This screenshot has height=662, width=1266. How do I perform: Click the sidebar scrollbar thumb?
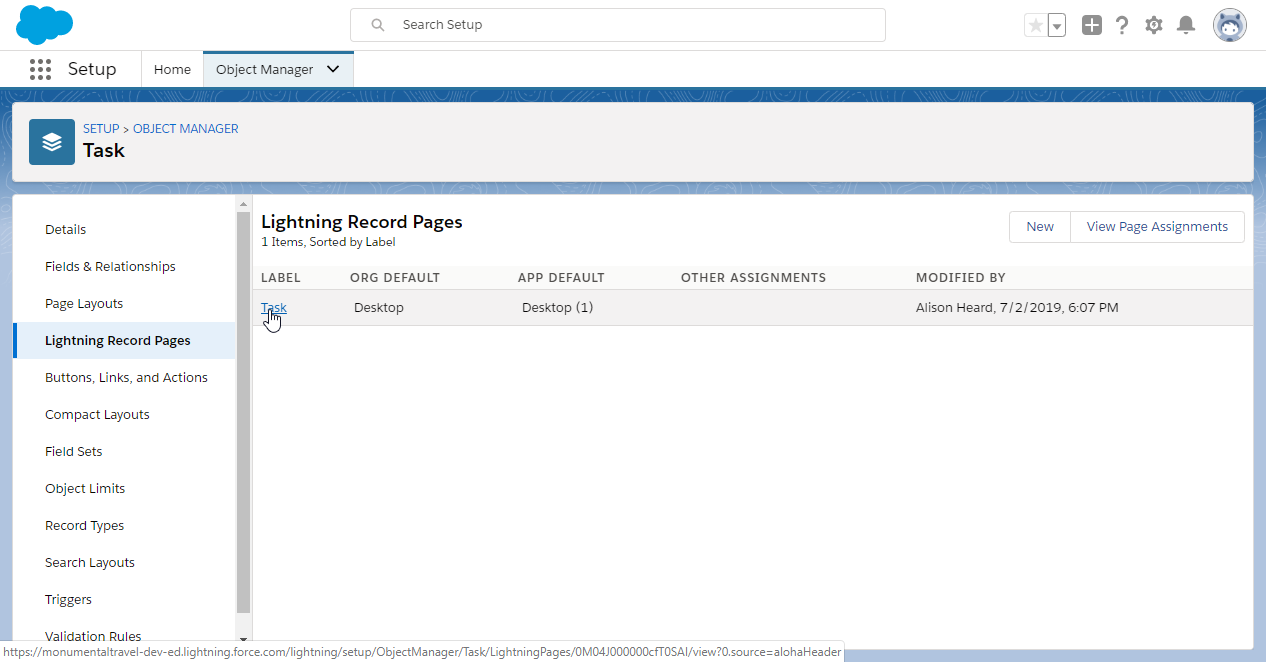(x=243, y=412)
